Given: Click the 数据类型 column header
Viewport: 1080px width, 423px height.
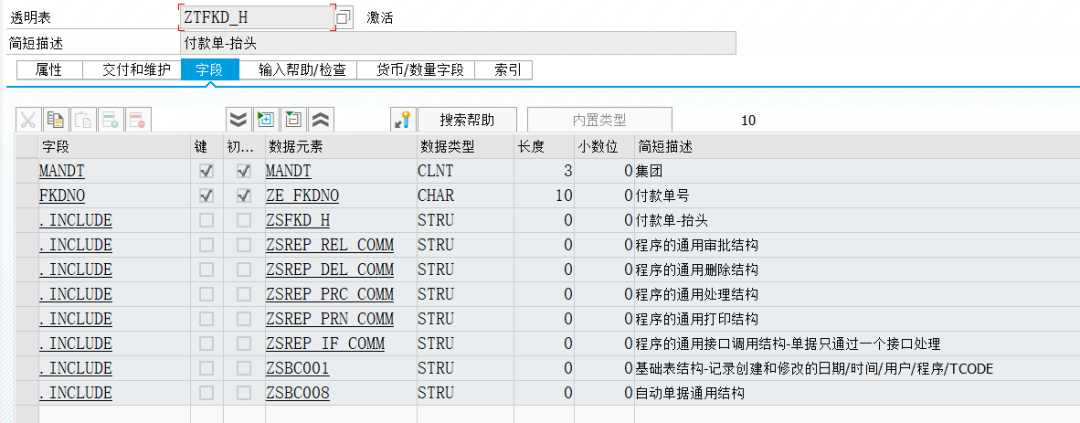Looking at the screenshot, I should [x=464, y=147].
